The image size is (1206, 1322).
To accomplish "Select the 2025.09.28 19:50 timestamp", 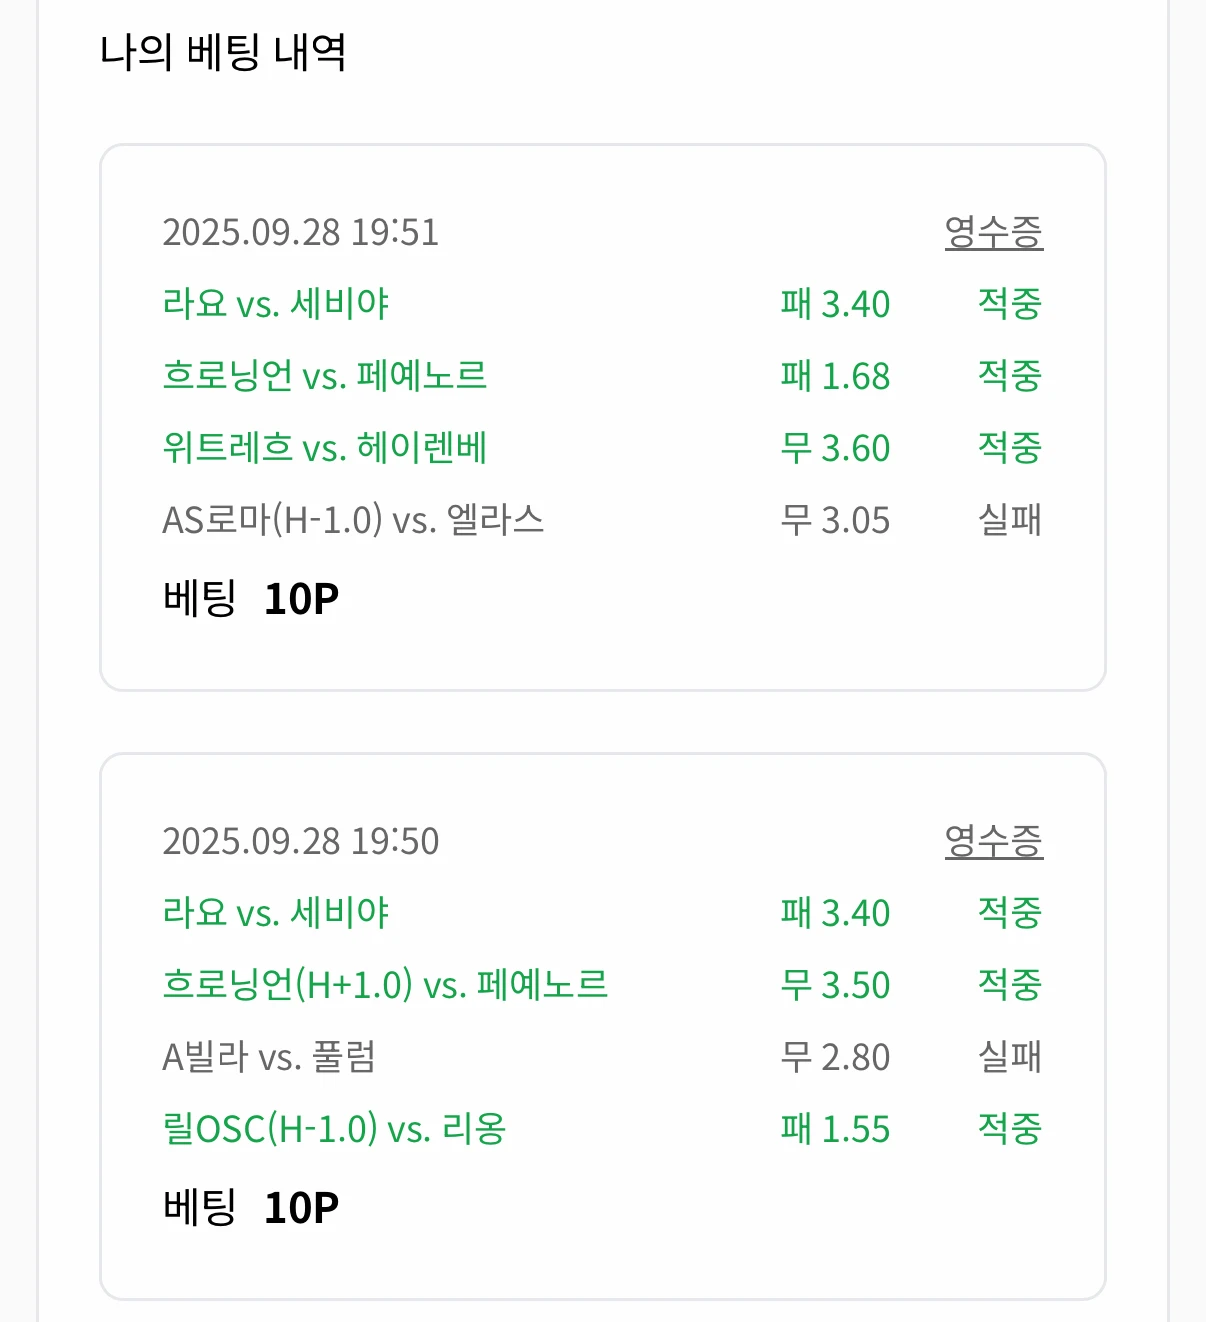I will point(300,841).
